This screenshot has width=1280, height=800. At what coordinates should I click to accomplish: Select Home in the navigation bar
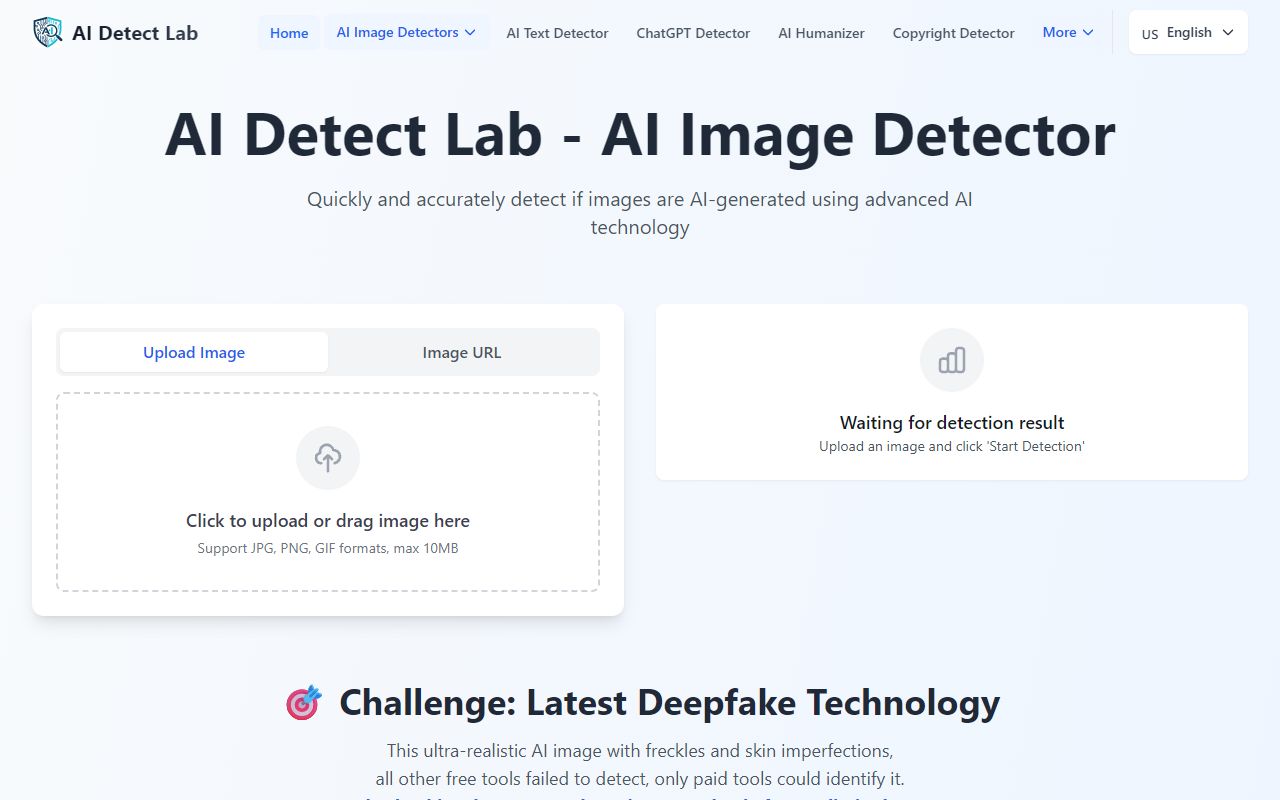click(x=288, y=32)
